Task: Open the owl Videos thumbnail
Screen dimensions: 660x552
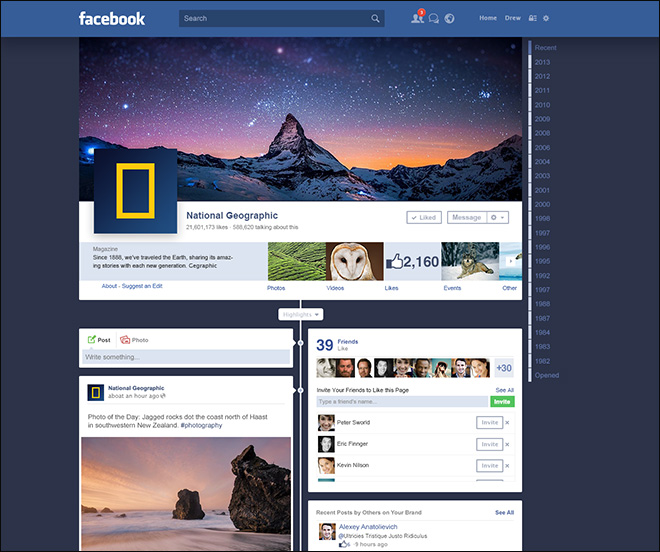Action: (355, 261)
